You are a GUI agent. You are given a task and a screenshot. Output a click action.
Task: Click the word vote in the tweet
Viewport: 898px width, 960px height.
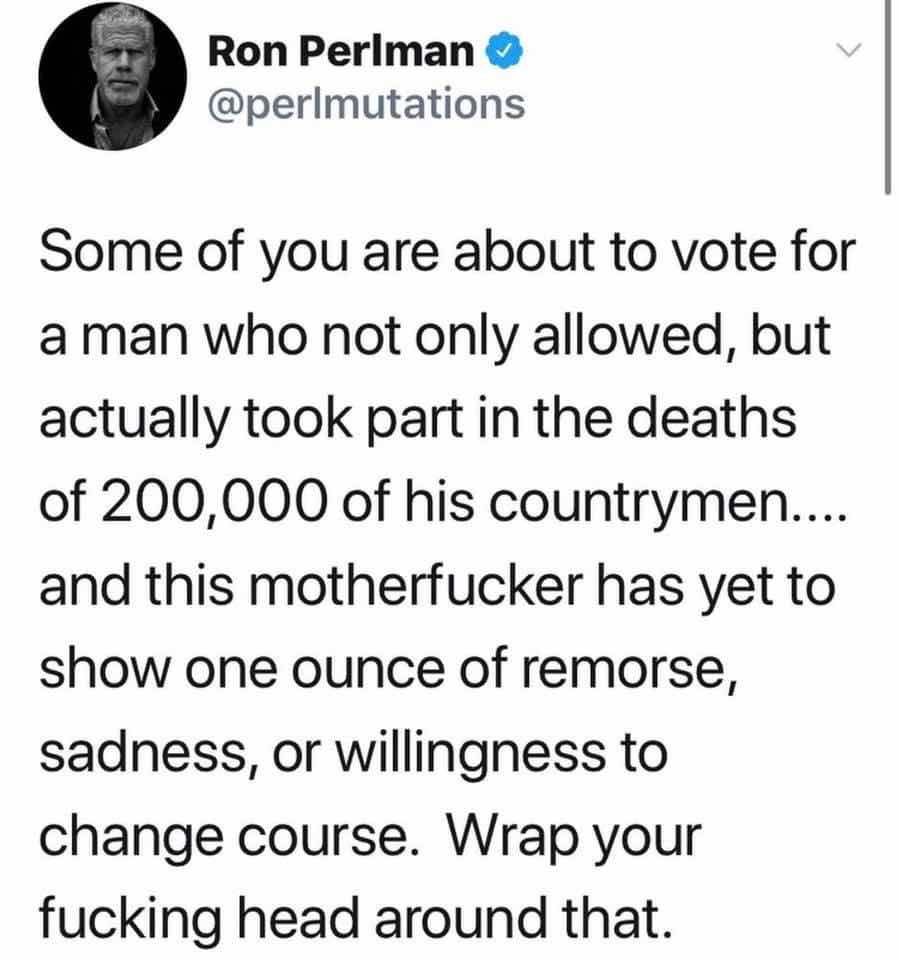tap(720, 253)
